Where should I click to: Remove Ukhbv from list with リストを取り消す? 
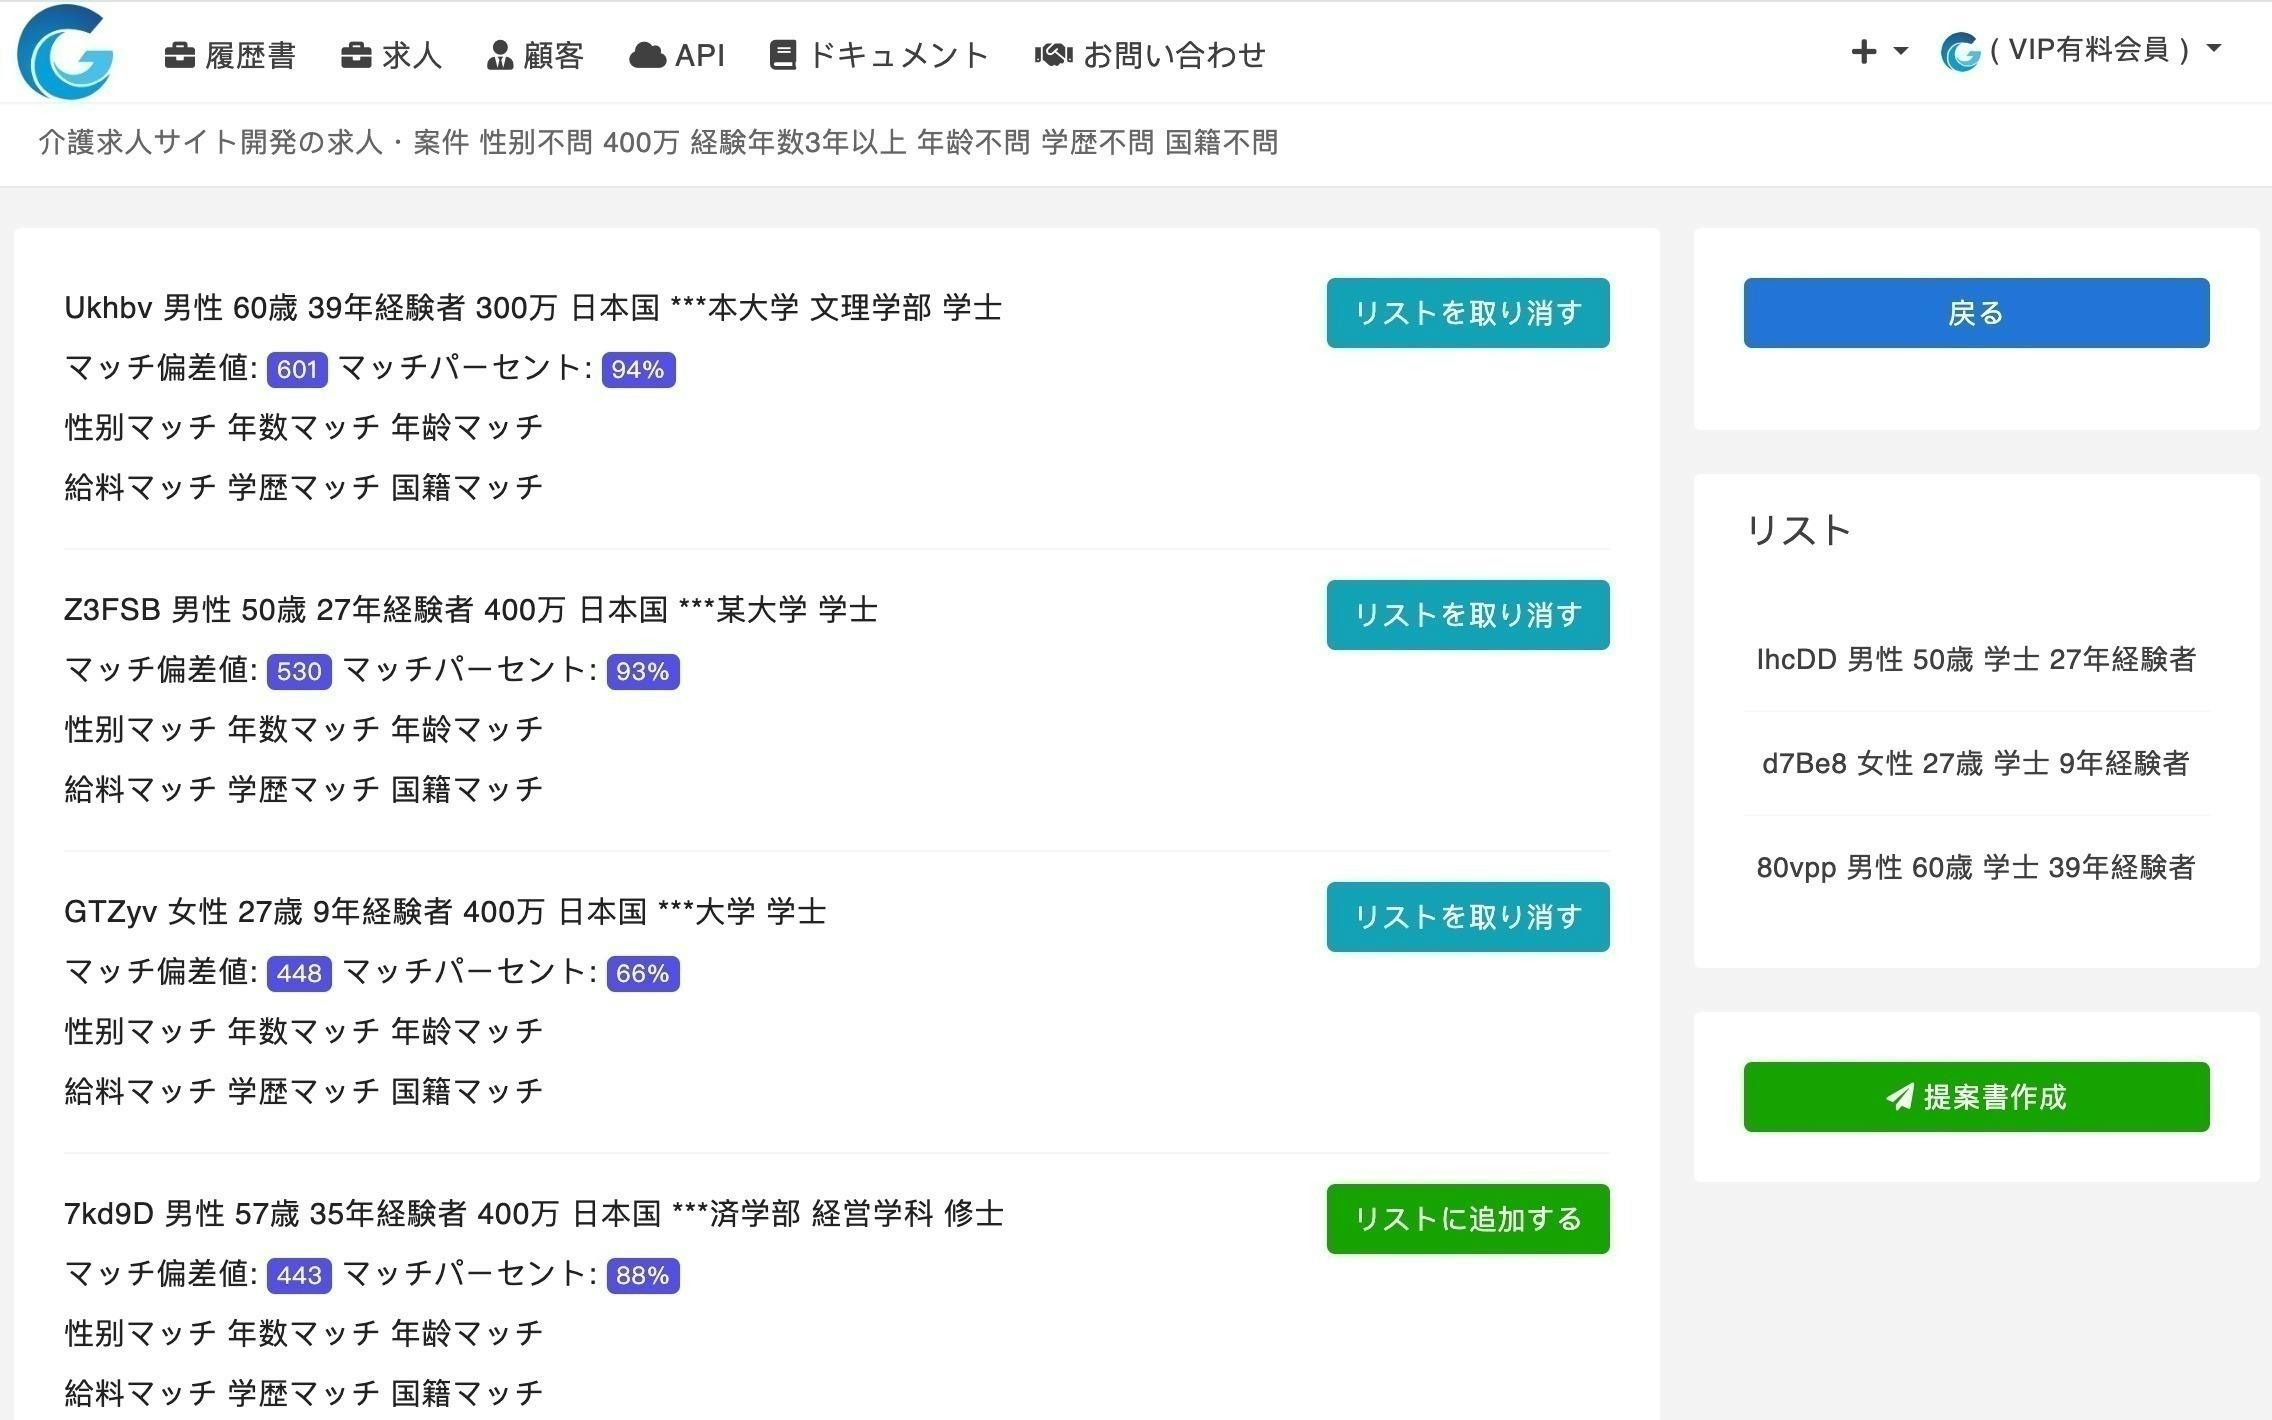[x=1467, y=313]
